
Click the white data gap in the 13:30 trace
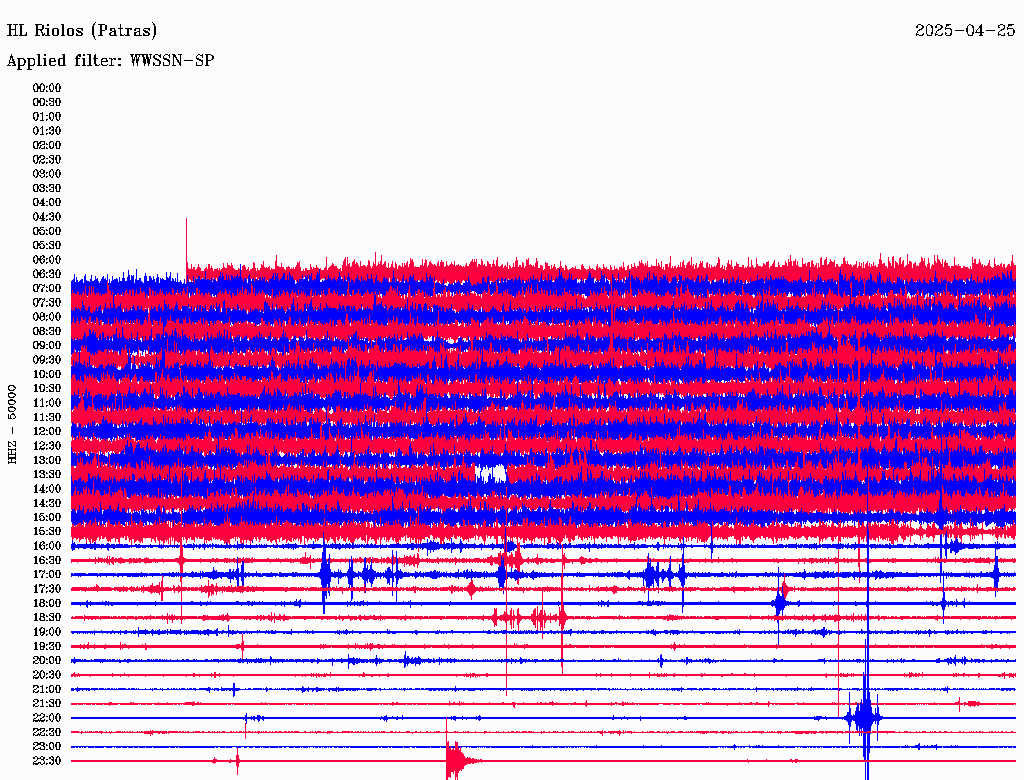(491, 473)
